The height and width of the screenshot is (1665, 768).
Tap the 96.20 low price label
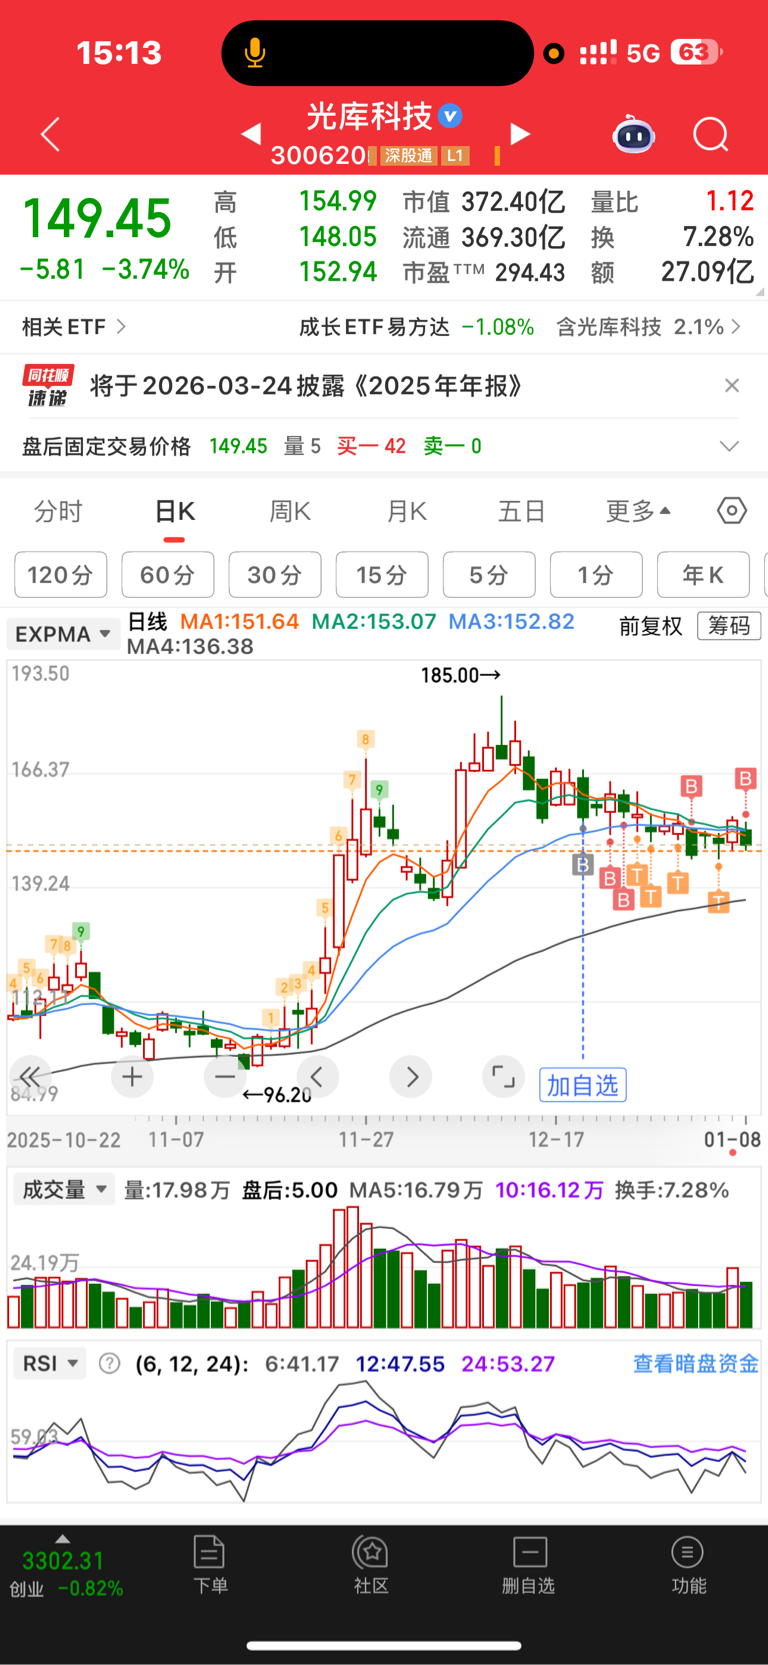(x=277, y=1095)
